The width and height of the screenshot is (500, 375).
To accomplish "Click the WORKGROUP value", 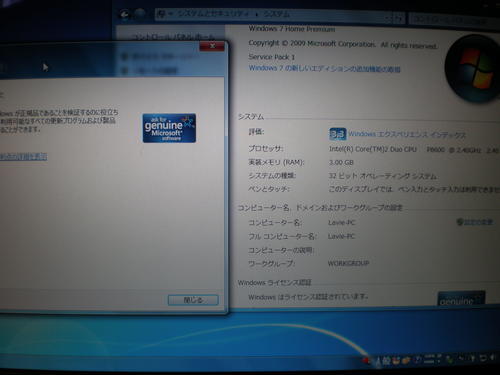I will [x=348, y=263].
